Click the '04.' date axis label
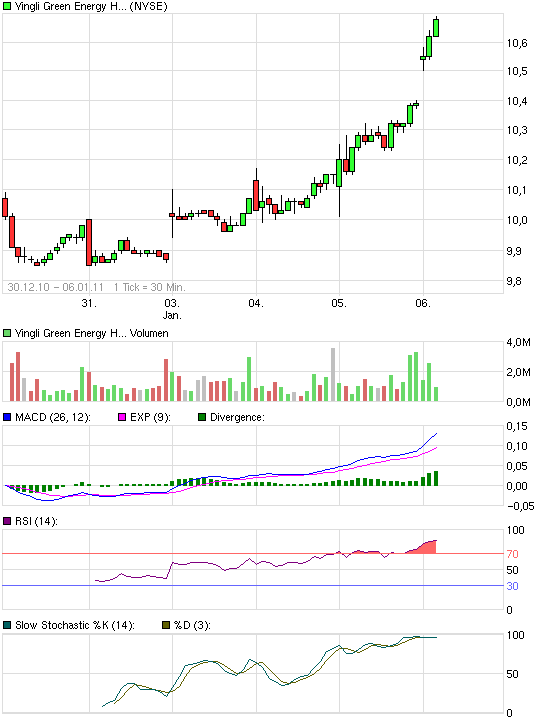 coord(255,303)
